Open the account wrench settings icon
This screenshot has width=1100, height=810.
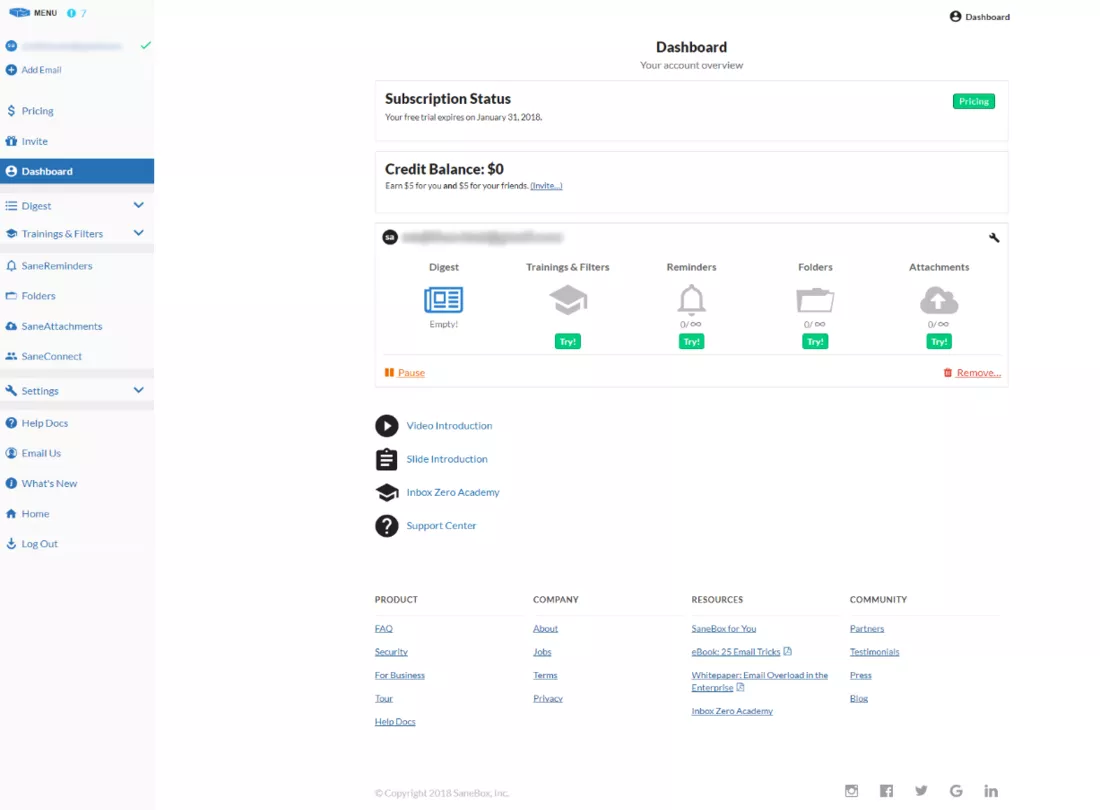pyautogui.click(x=994, y=238)
